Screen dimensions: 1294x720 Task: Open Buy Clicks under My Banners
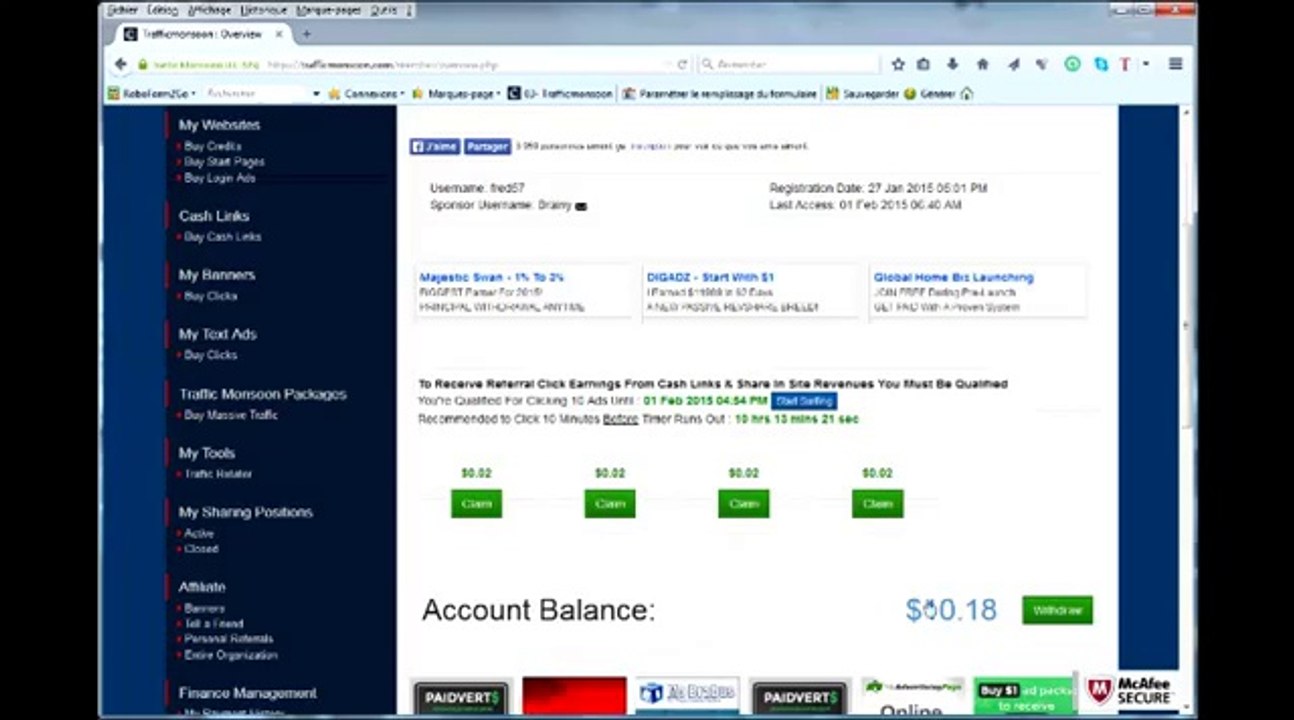[x=211, y=296]
